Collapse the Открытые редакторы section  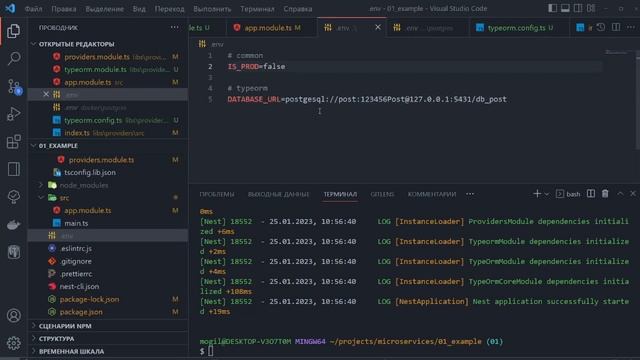coord(108,44)
